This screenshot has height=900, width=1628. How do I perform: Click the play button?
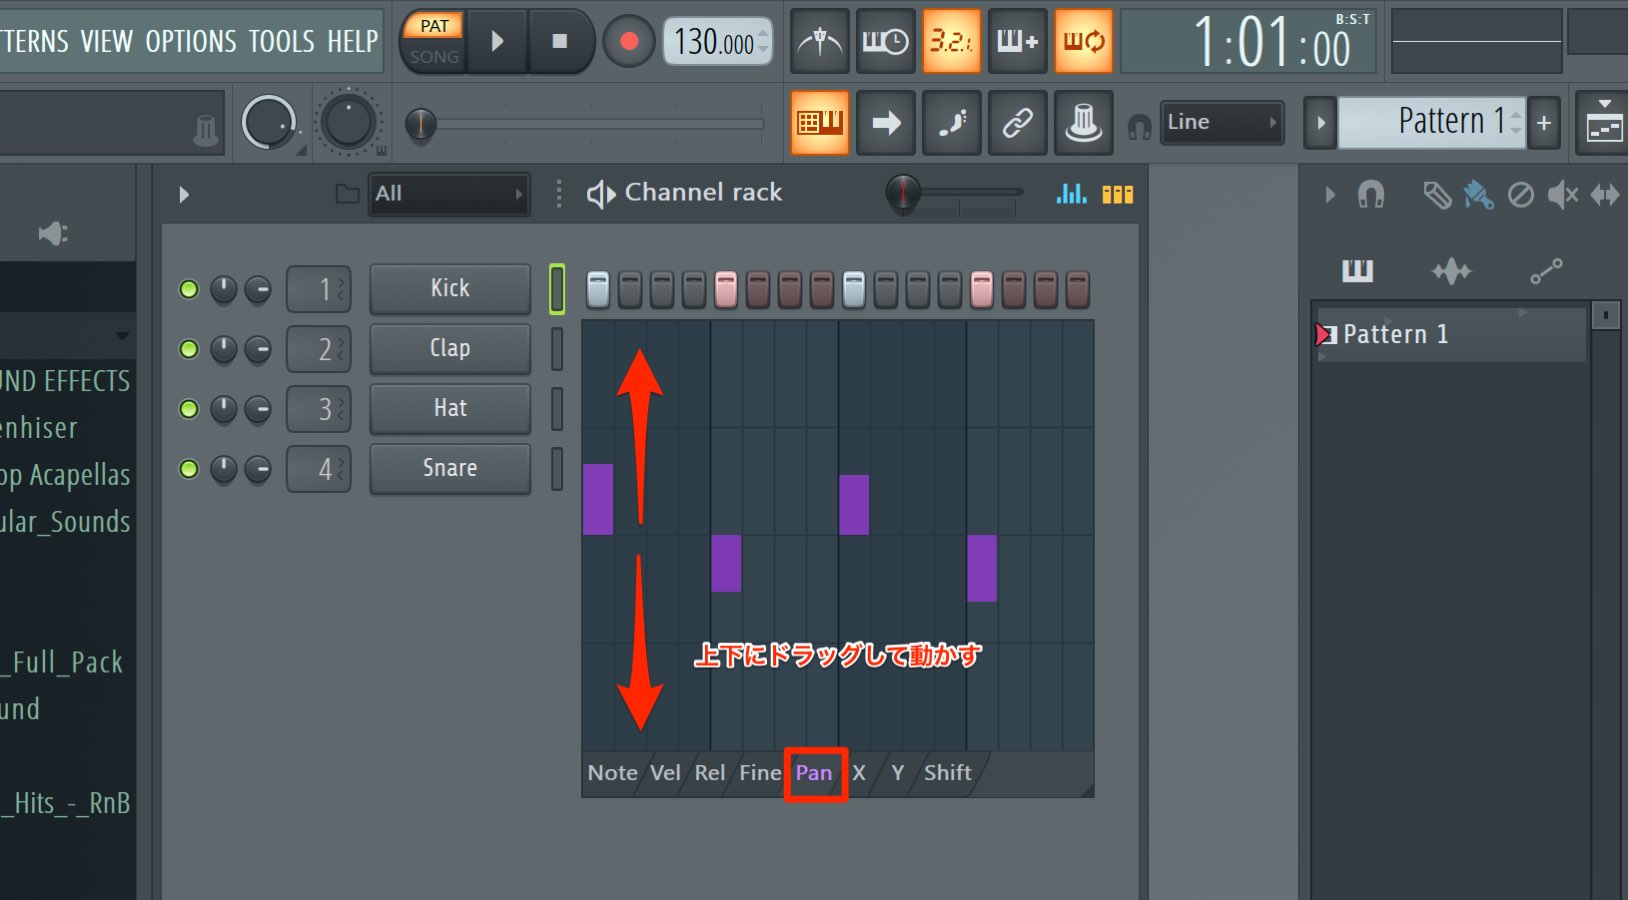pyautogui.click(x=497, y=41)
